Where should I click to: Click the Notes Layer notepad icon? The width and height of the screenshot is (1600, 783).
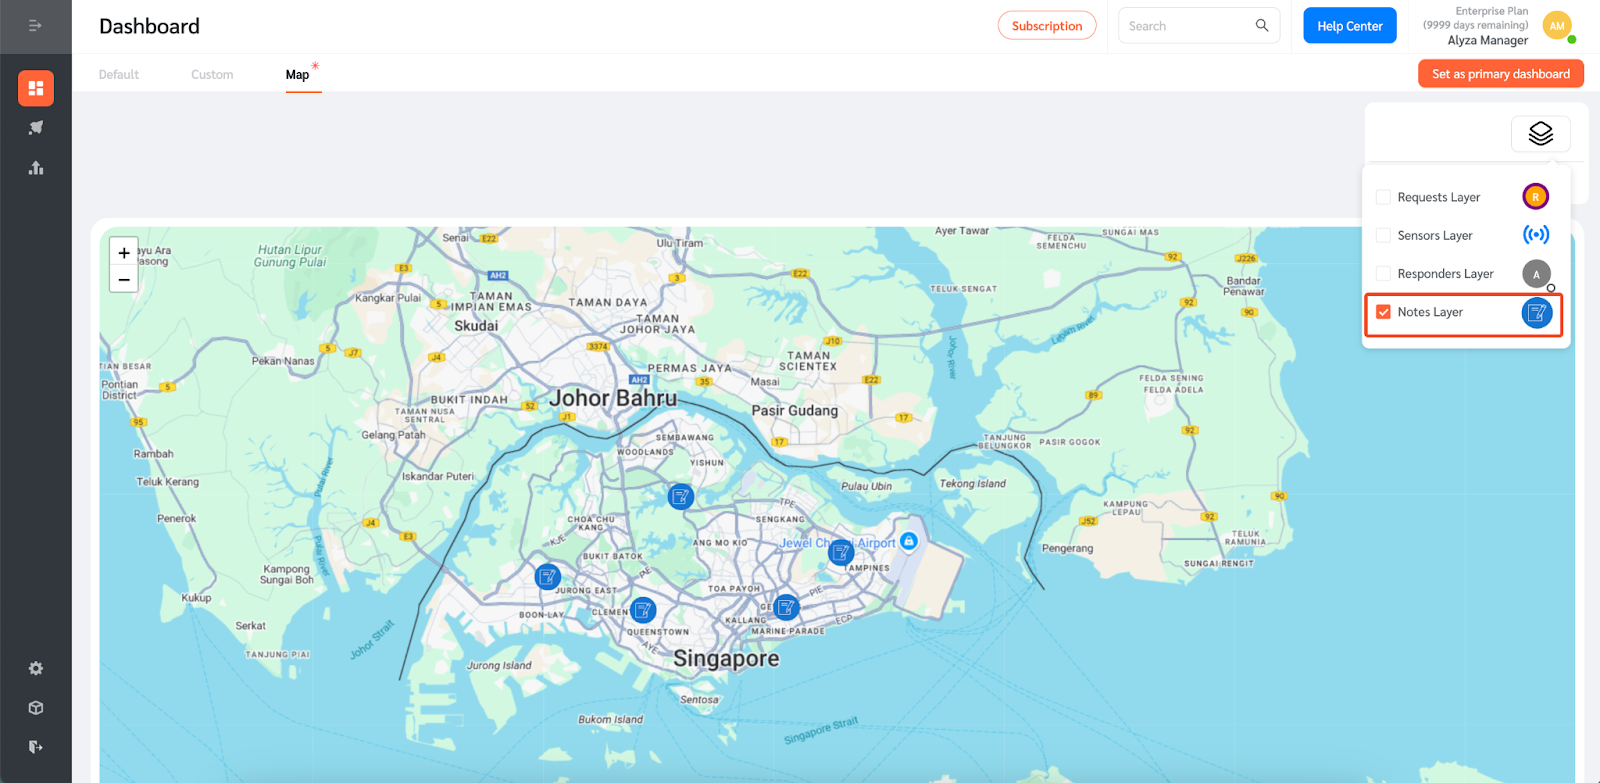pos(1537,313)
